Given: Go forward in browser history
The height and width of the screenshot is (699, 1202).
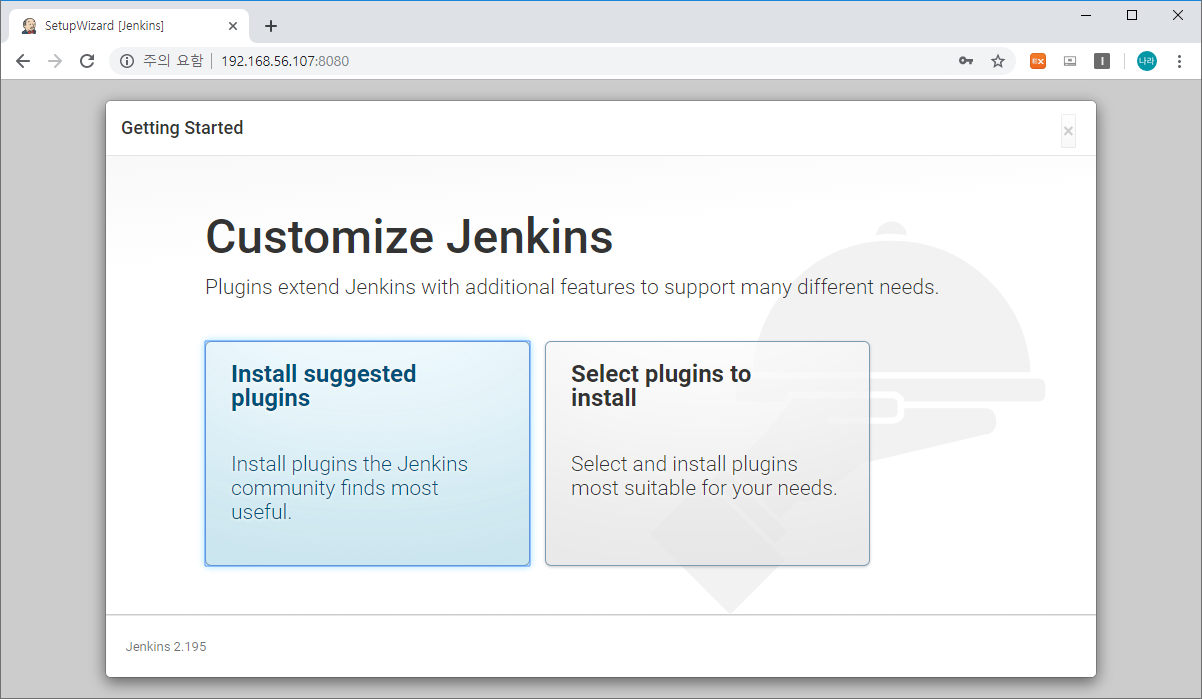Looking at the screenshot, I should pyautogui.click(x=55, y=61).
